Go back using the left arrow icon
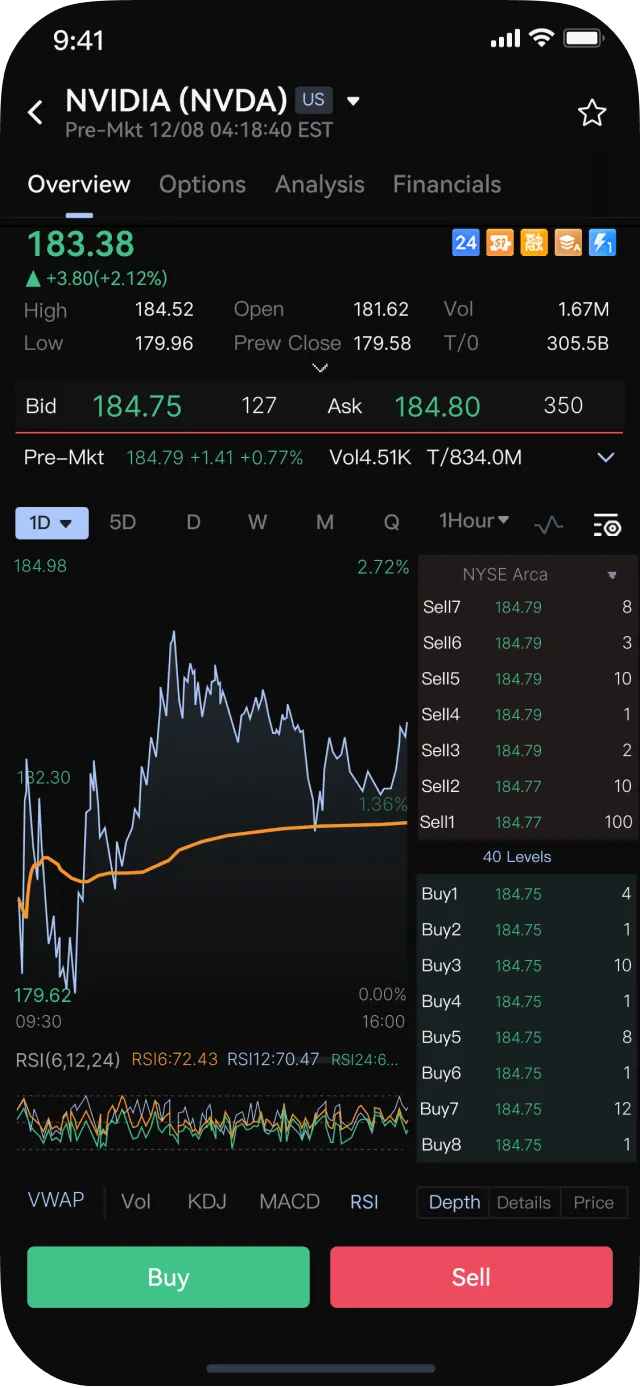 tap(36, 112)
